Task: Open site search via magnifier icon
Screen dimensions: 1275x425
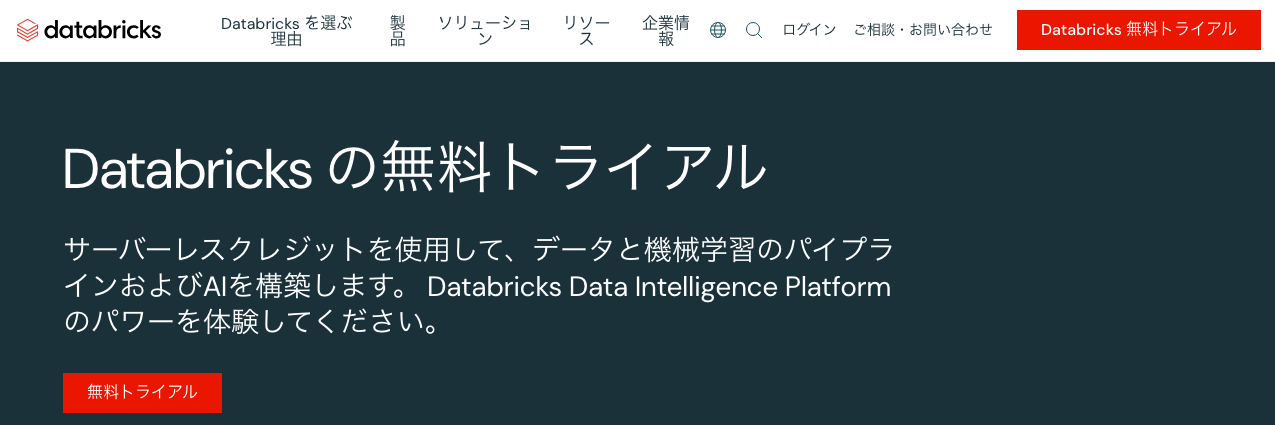Action: pos(754,30)
